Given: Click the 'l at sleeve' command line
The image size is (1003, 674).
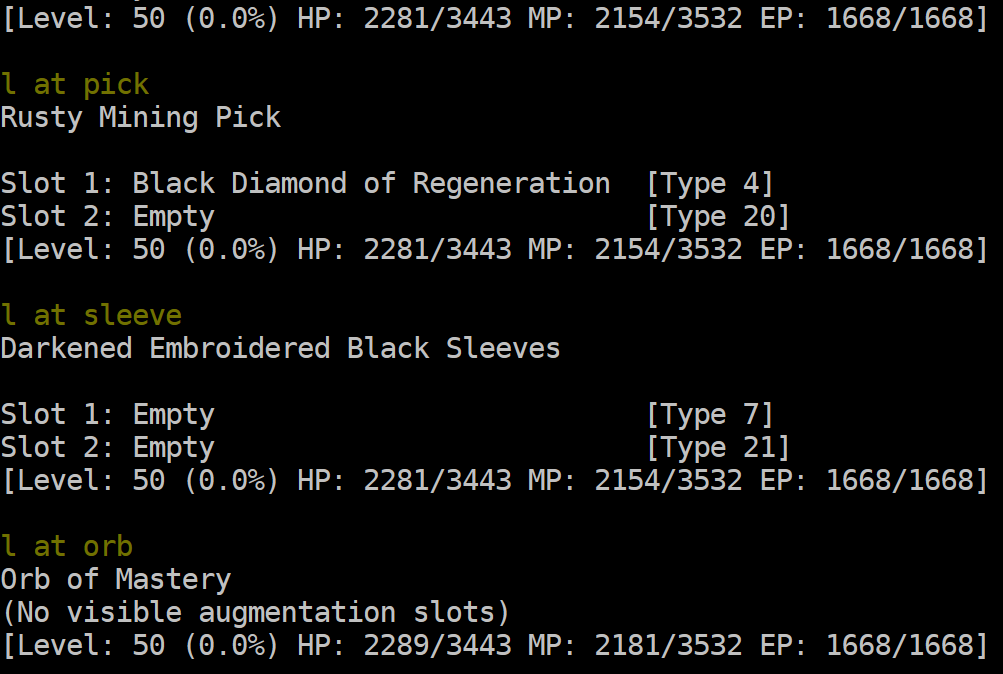Looking at the screenshot, I should (x=91, y=315).
